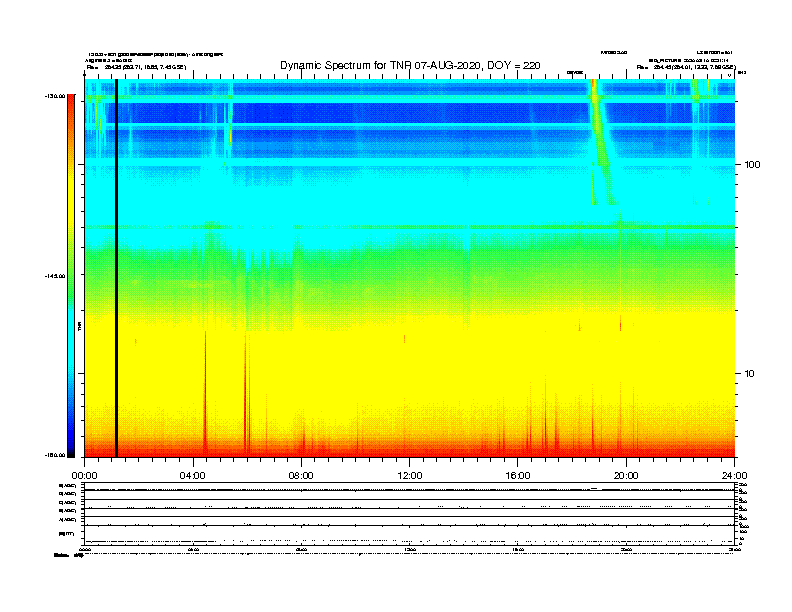
Task: Click the 24:00 time axis label
Action: coord(734,476)
